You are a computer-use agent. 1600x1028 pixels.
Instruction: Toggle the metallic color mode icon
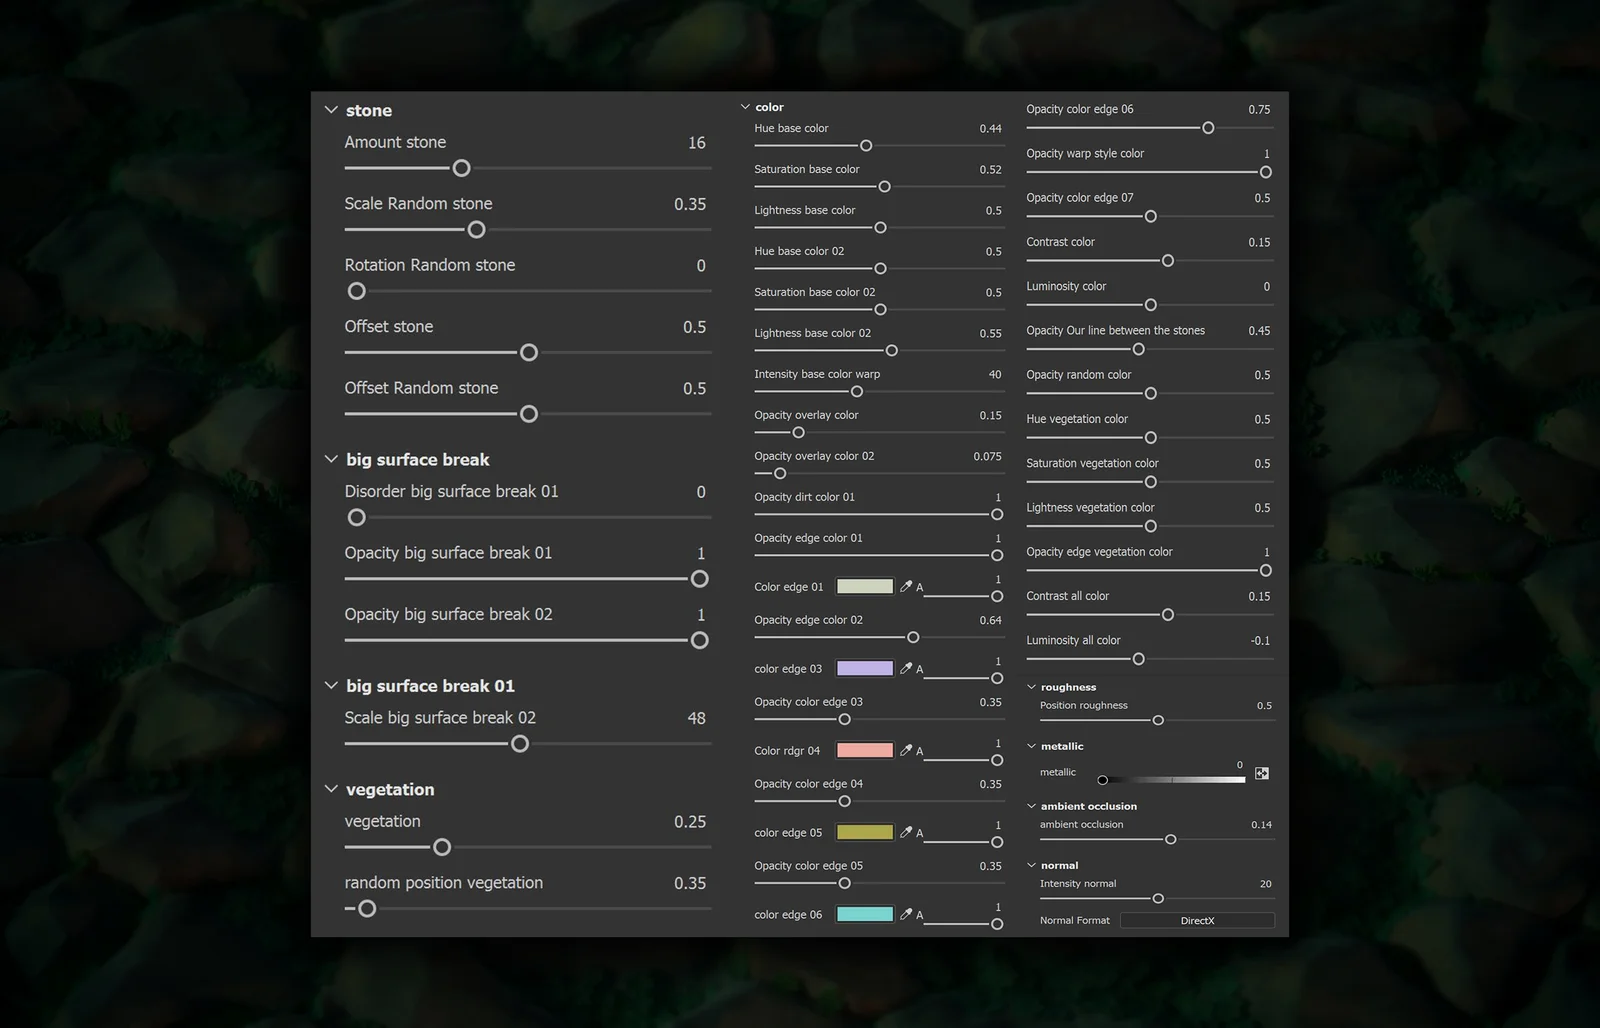coord(1262,773)
